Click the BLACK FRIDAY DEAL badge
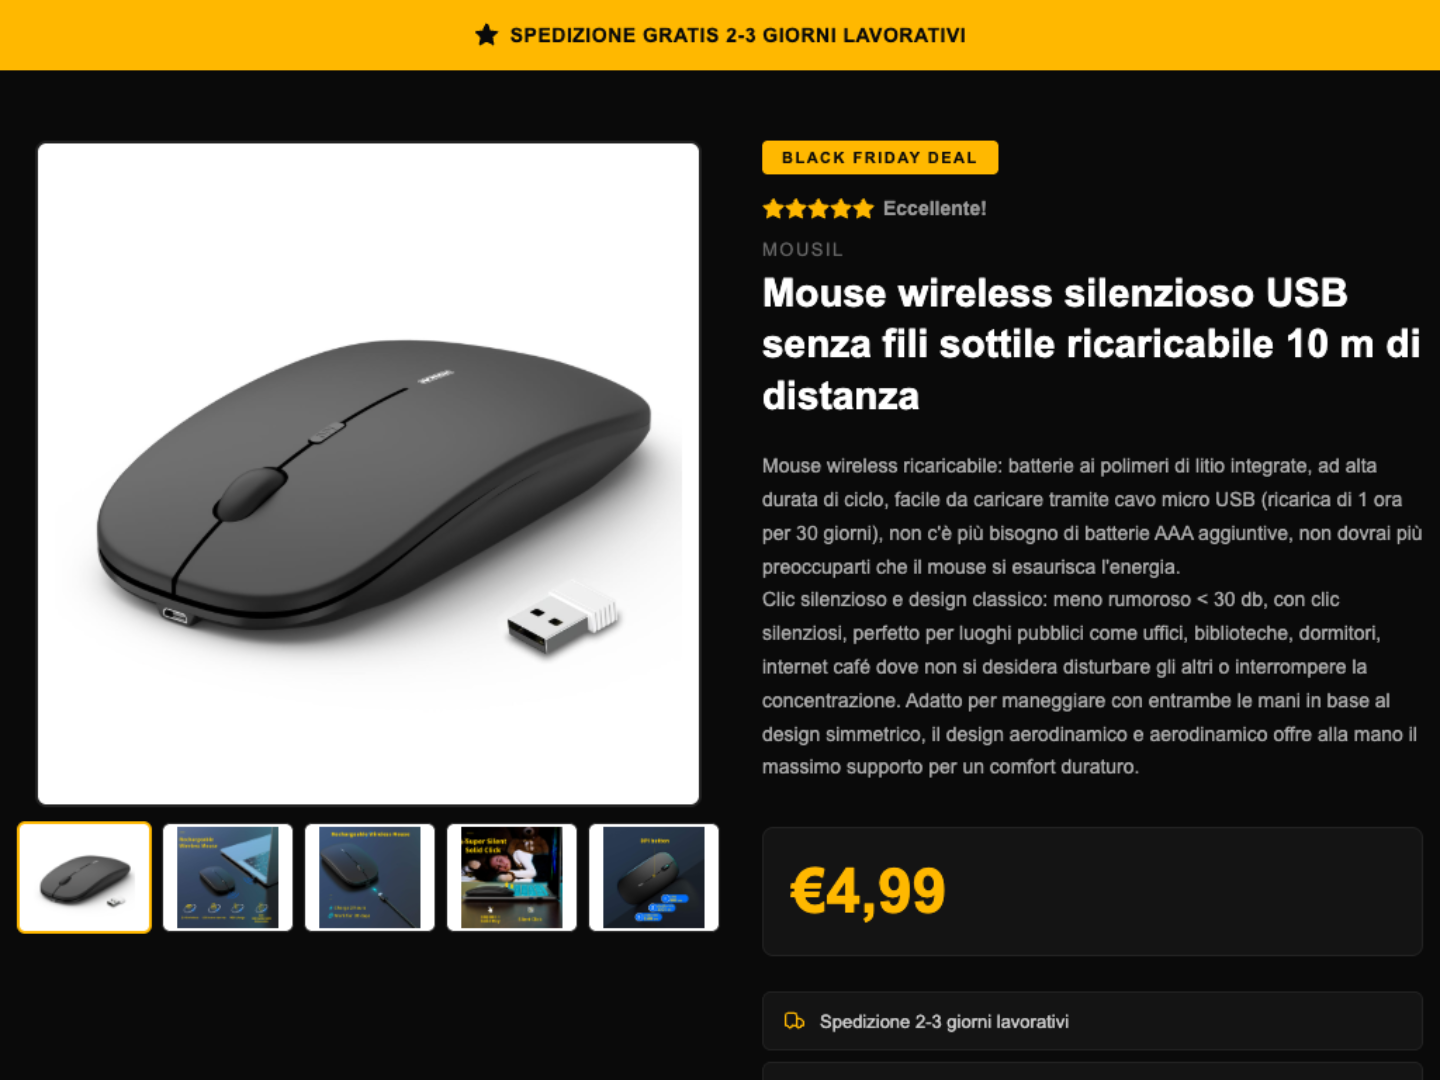1440x1080 pixels. pos(880,157)
